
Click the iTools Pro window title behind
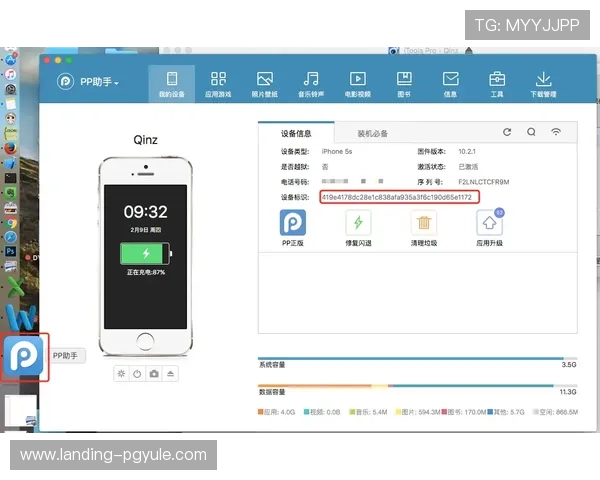coord(431,51)
